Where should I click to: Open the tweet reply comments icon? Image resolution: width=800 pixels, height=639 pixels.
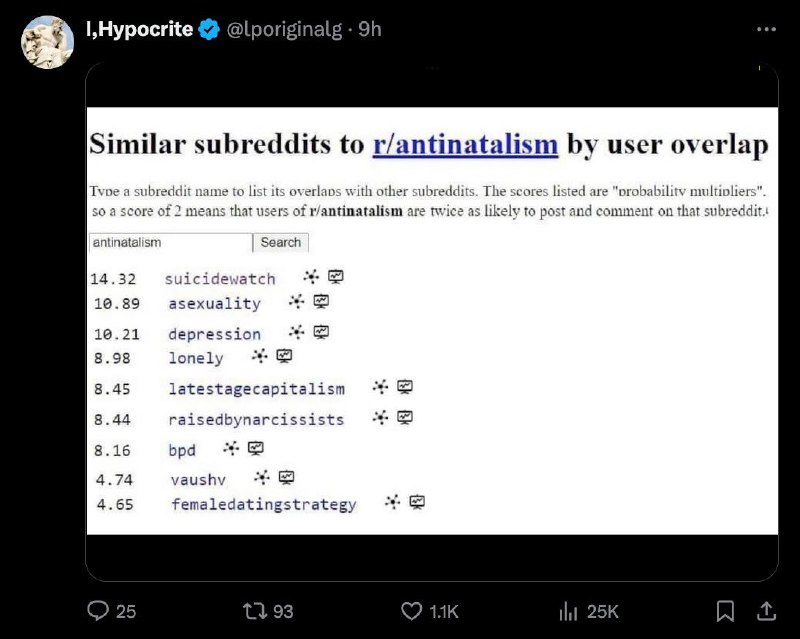98,610
